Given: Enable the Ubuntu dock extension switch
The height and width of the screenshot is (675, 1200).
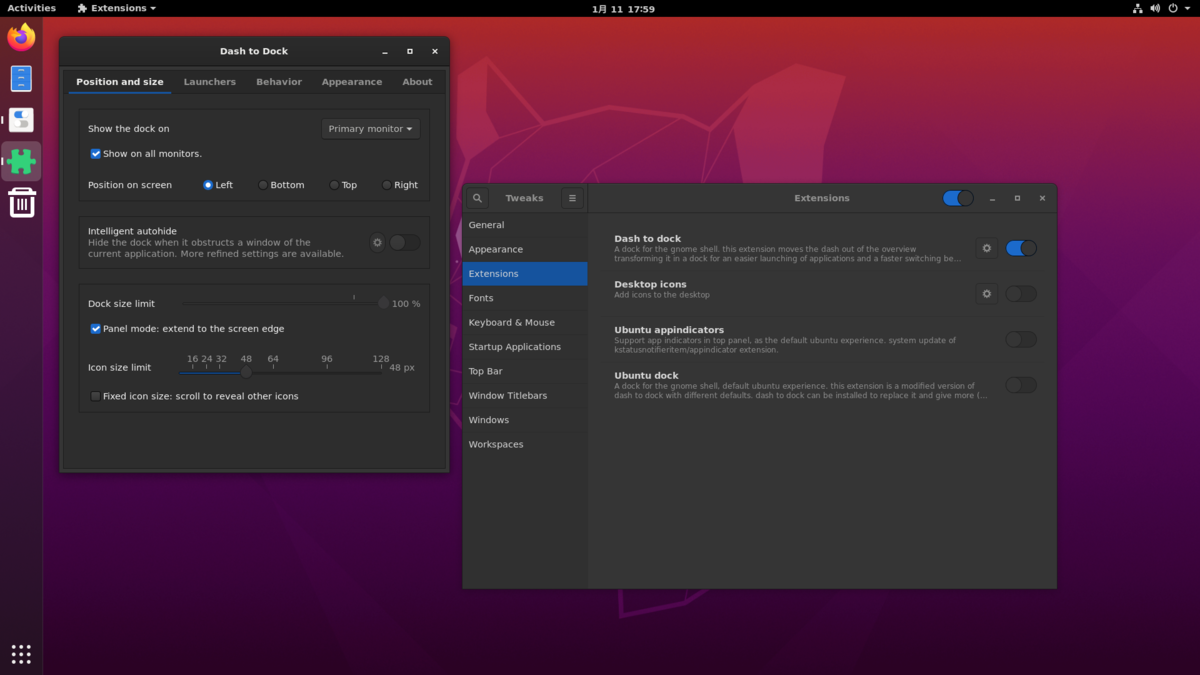Looking at the screenshot, I should (x=1021, y=385).
